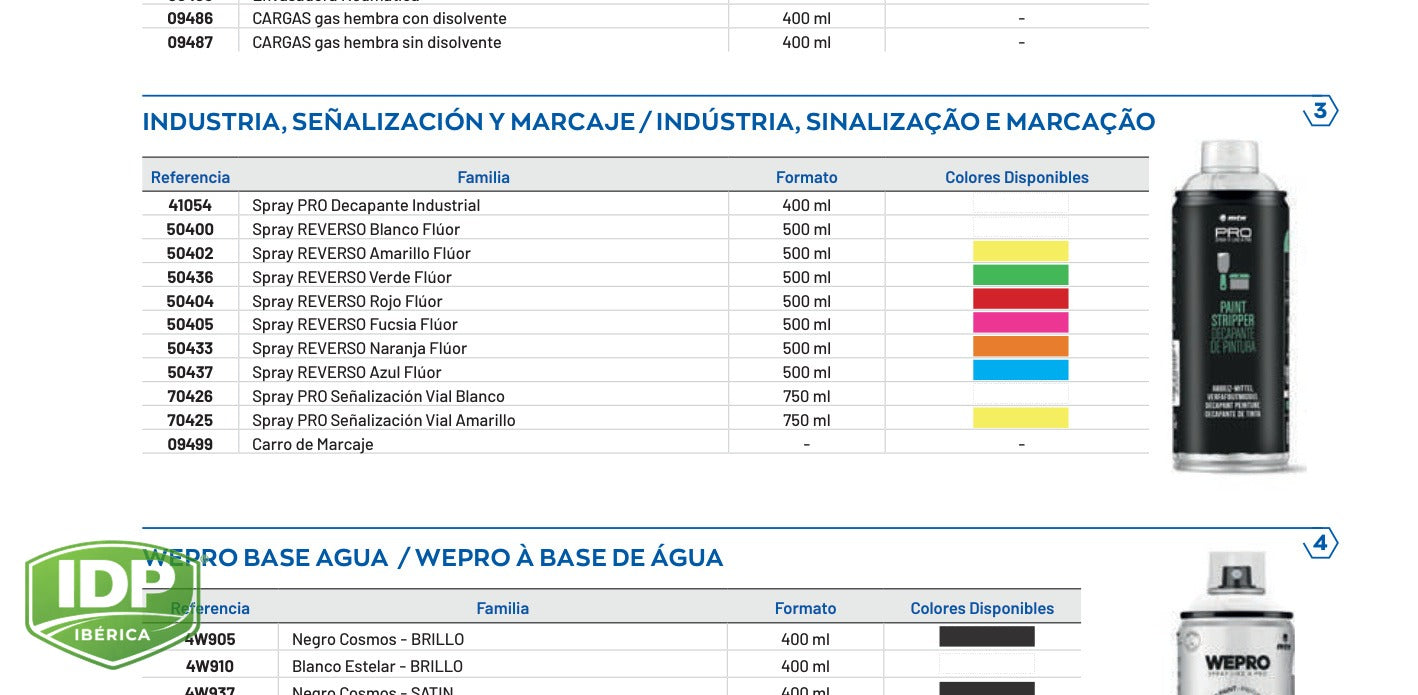1418x695 pixels.
Task: Click the WEPRO spray can image
Action: click(1236, 623)
